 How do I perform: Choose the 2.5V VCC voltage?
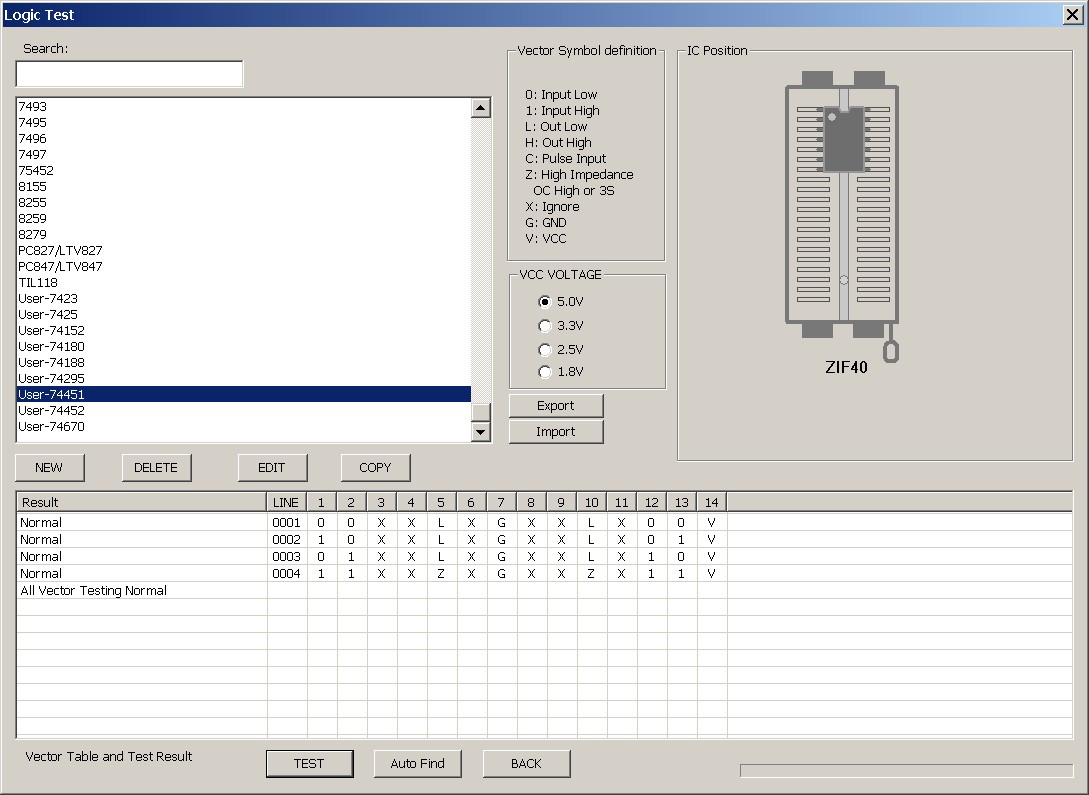tap(545, 350)
